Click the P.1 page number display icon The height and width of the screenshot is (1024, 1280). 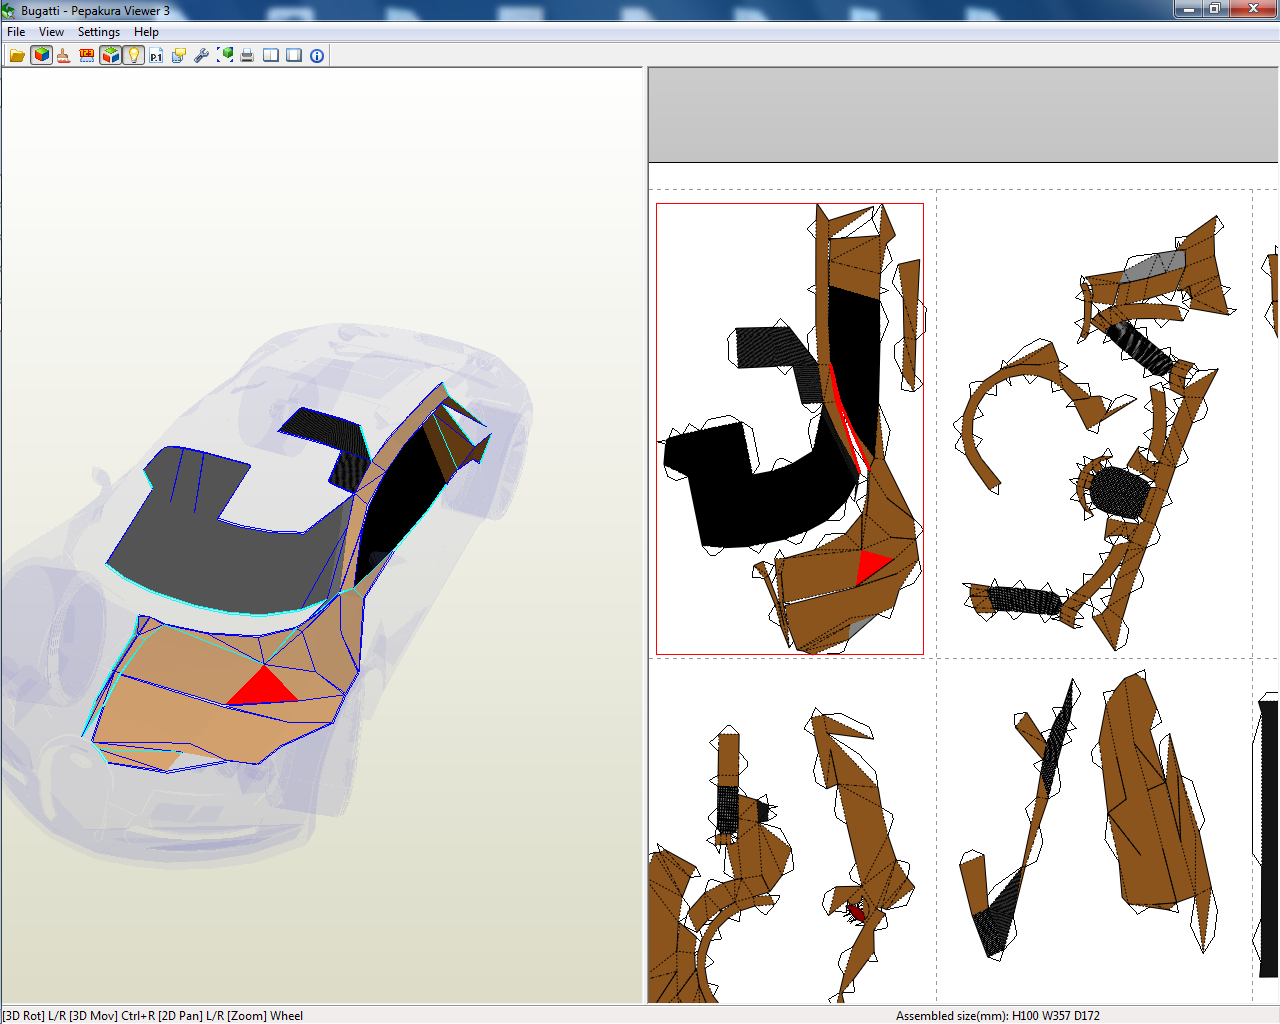pyautogui.click(x=155, y=55)
